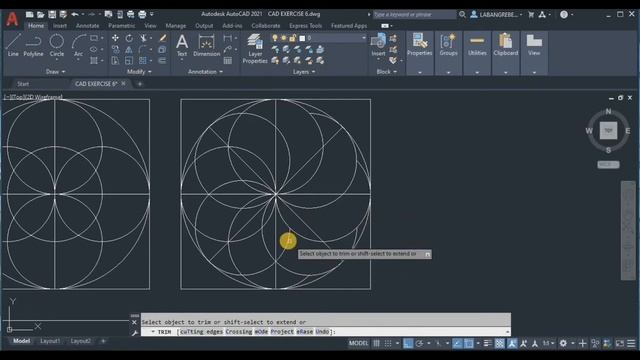640x360 pixels.
Task: Toggle ortho mode in status bar
Action: [x=408, y=343]
